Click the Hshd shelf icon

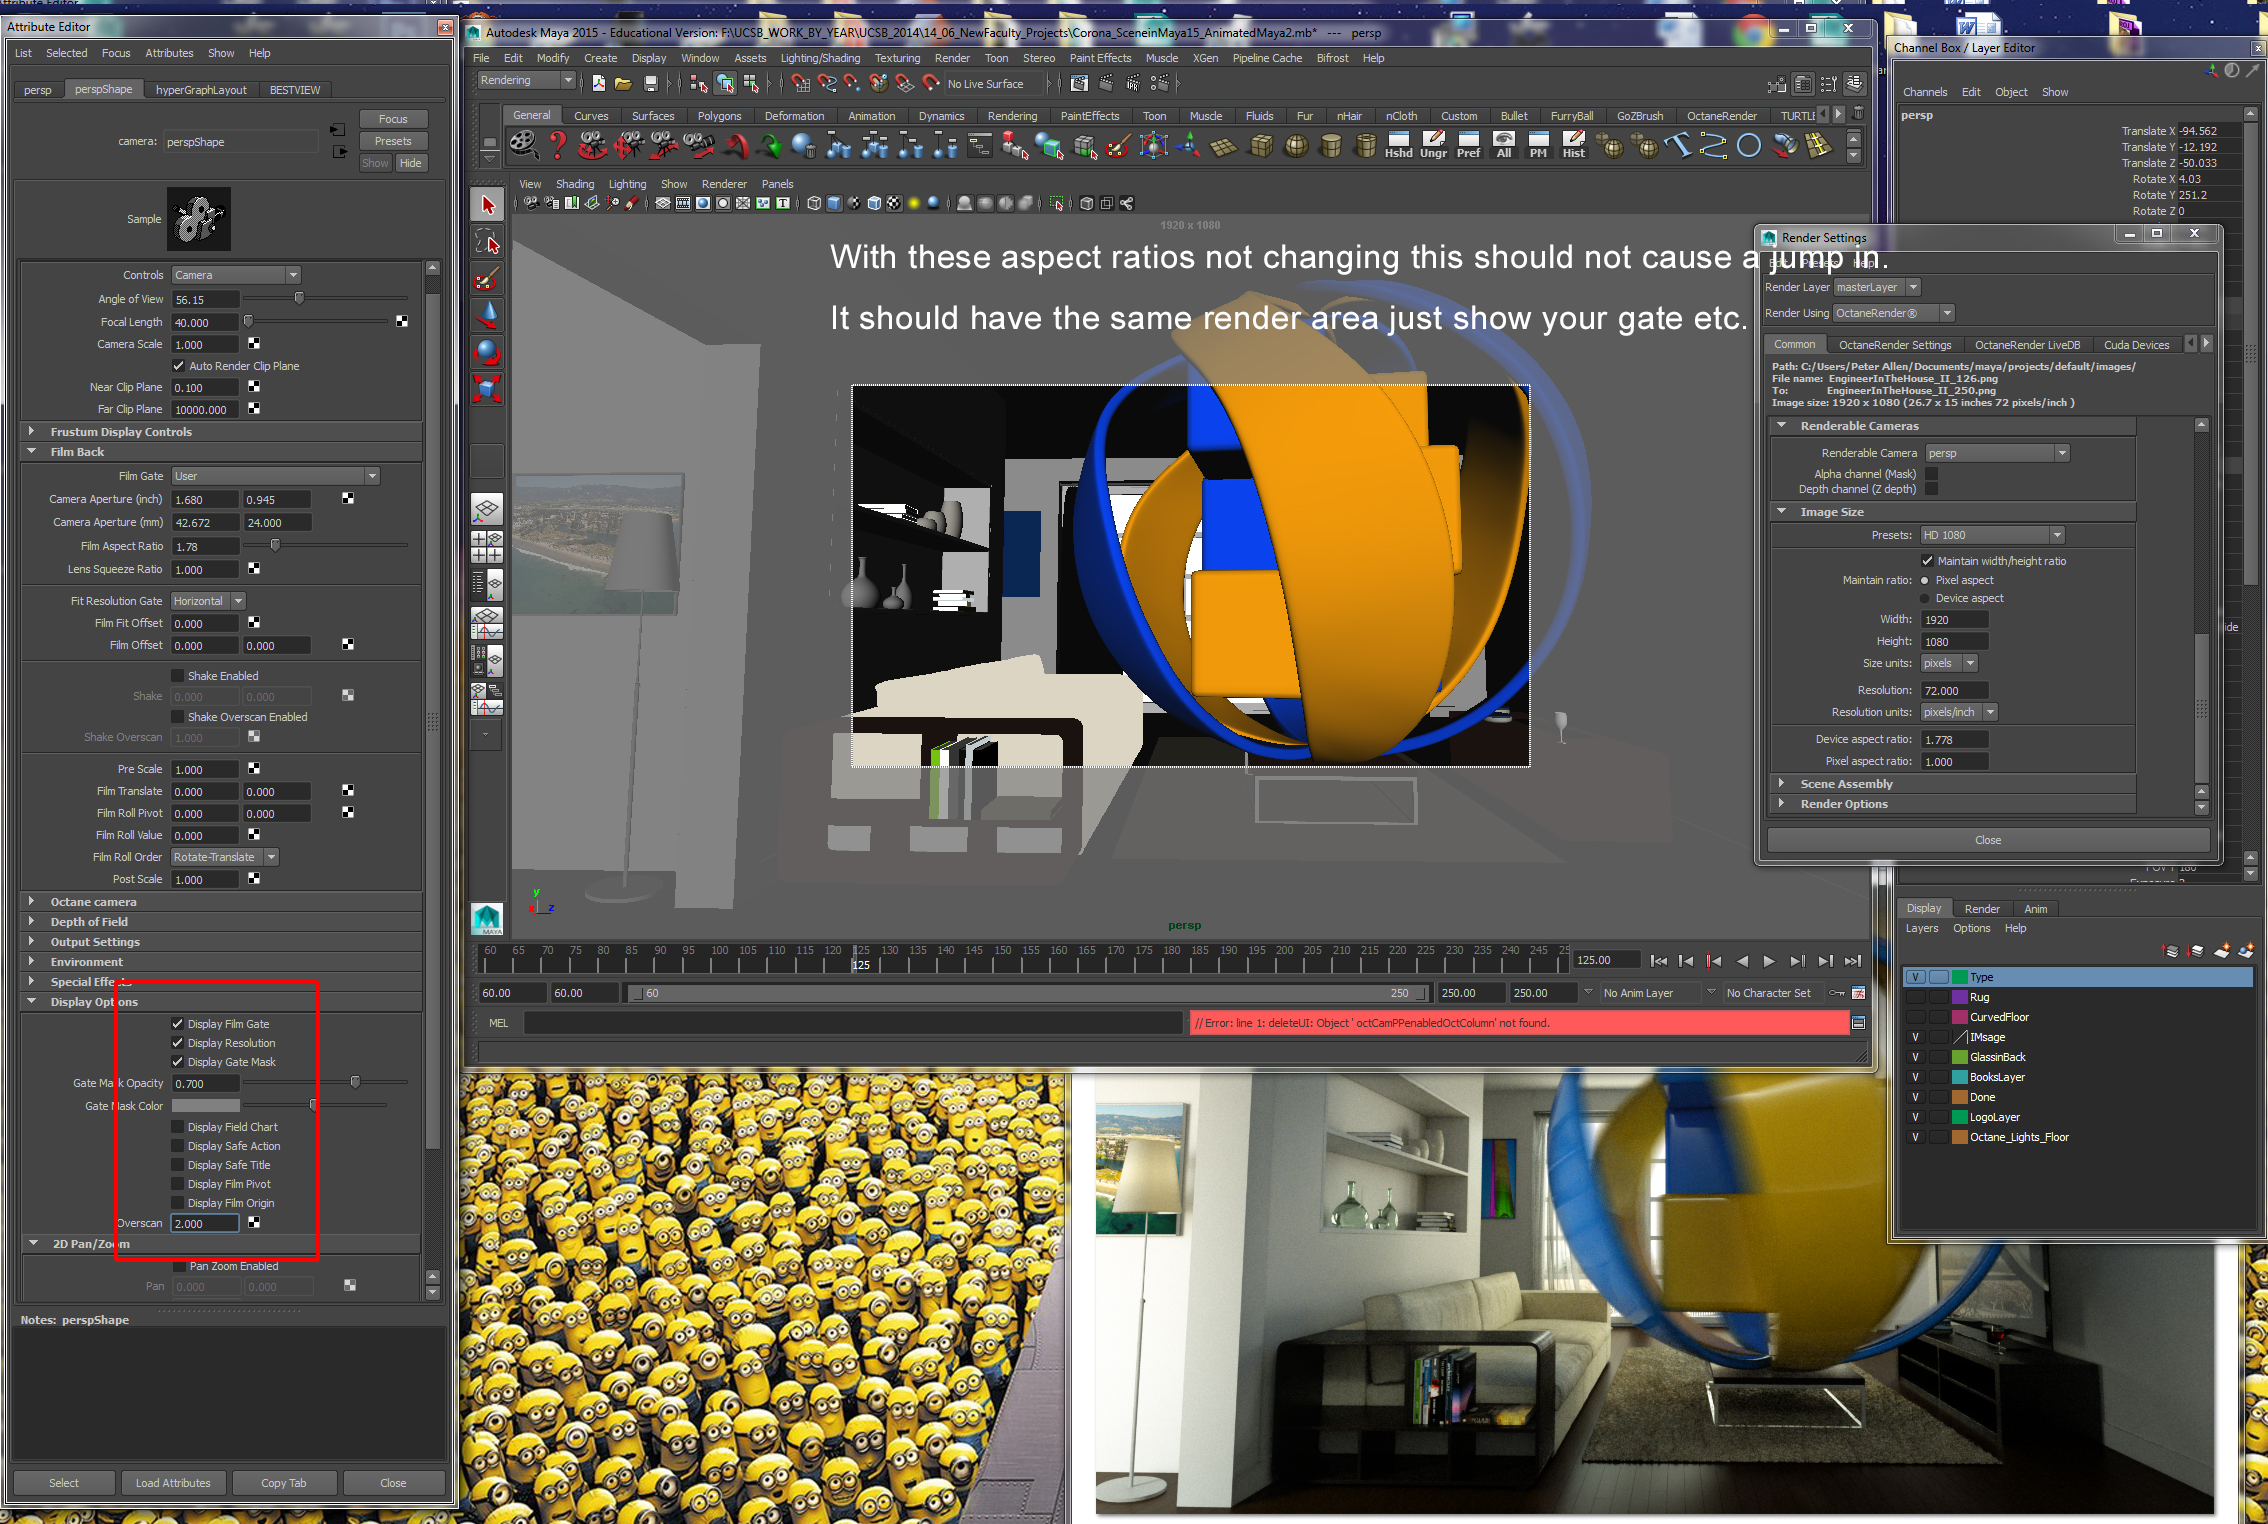click(1398, 145)
